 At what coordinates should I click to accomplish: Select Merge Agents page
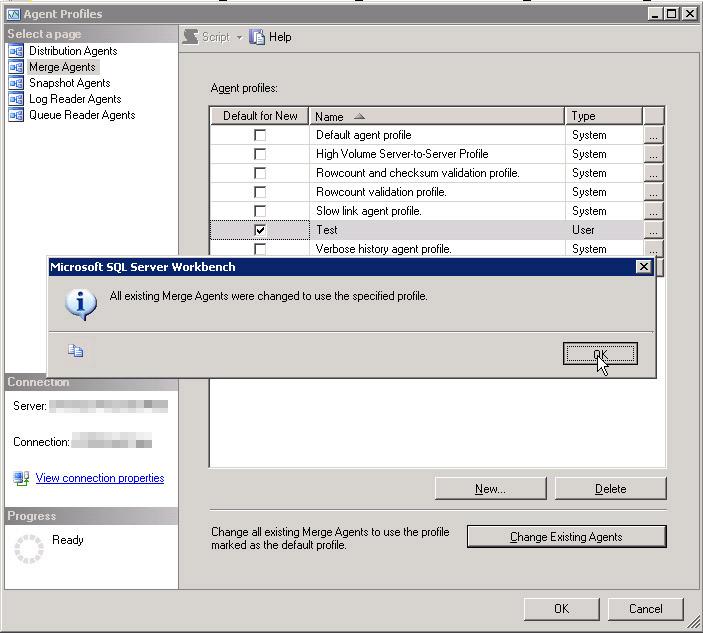point(62,67)
